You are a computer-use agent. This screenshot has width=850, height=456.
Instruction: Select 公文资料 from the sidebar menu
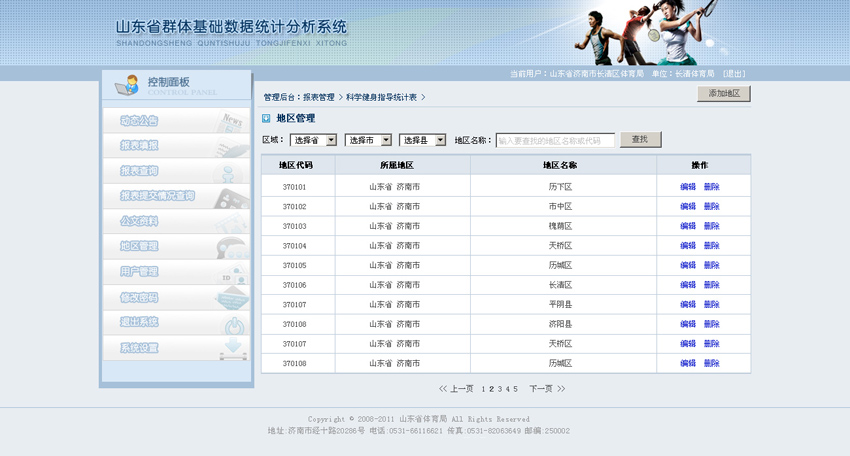pos(140,222)
